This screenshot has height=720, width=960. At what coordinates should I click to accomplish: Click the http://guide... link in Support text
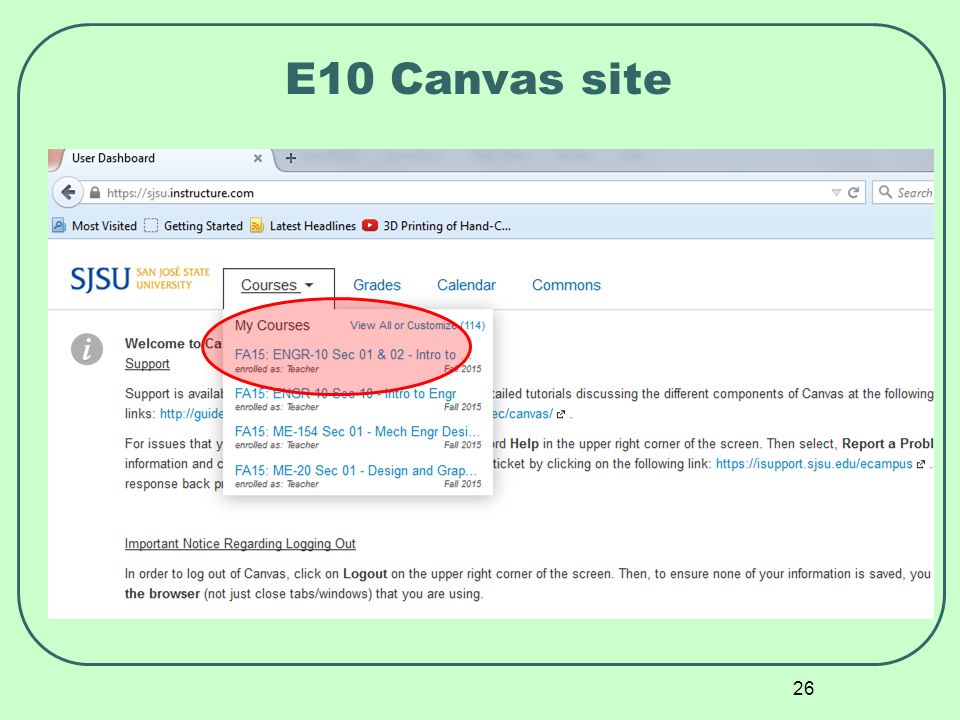(x=192, y=414)
